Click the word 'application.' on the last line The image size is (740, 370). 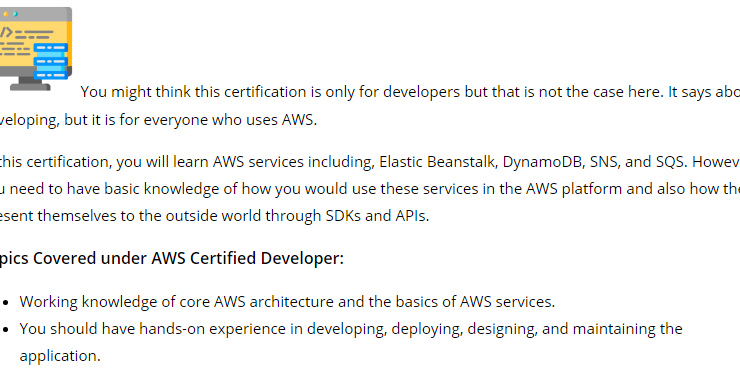coord(60,356)
